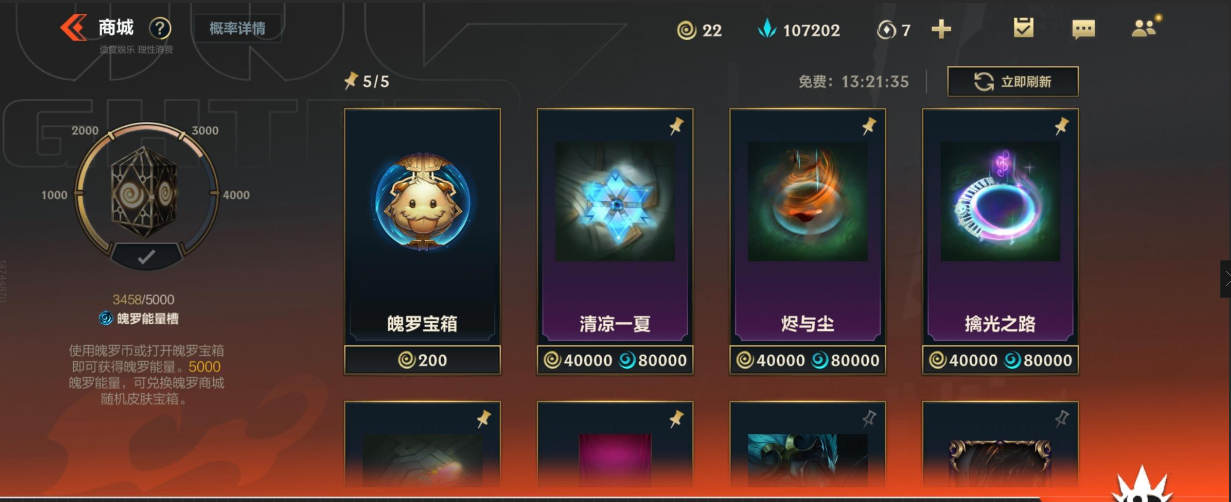This screenshot has height=502, width=1231.
Task: Click the 立即刷新 refresh button
Action: [1013, 82]
